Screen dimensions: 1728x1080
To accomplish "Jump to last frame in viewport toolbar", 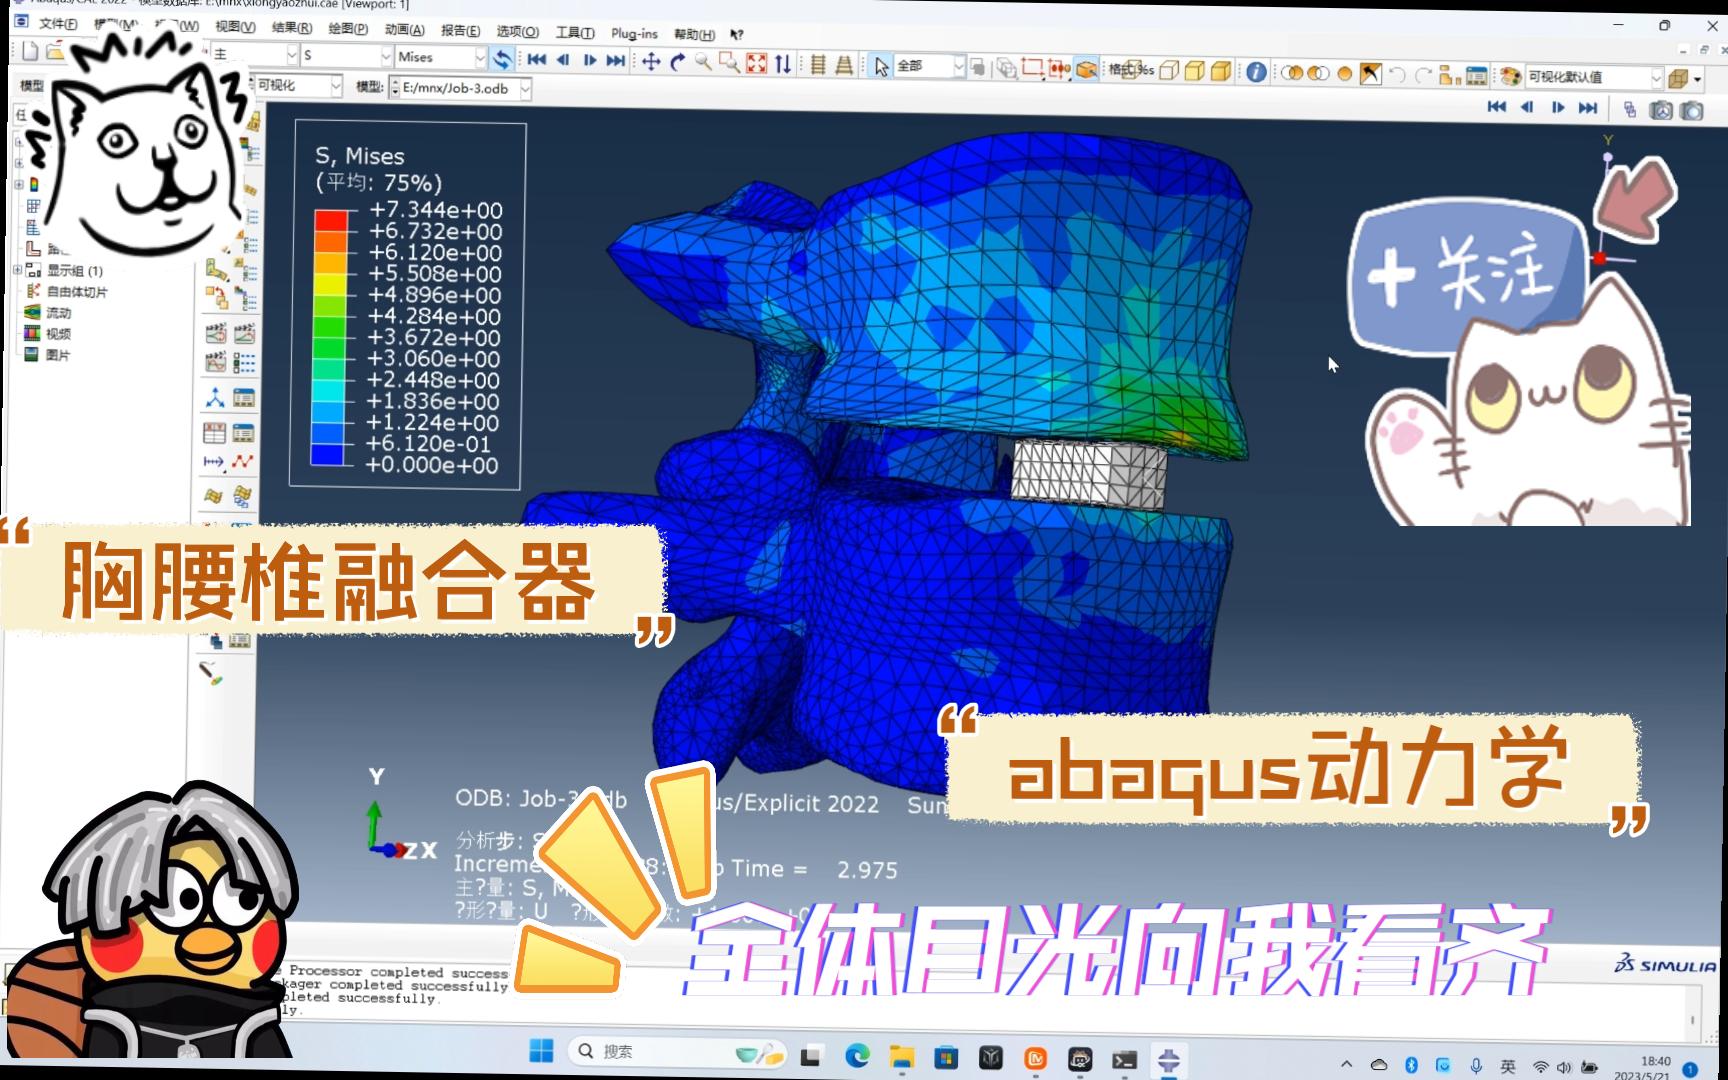I will click(1588, 108).
